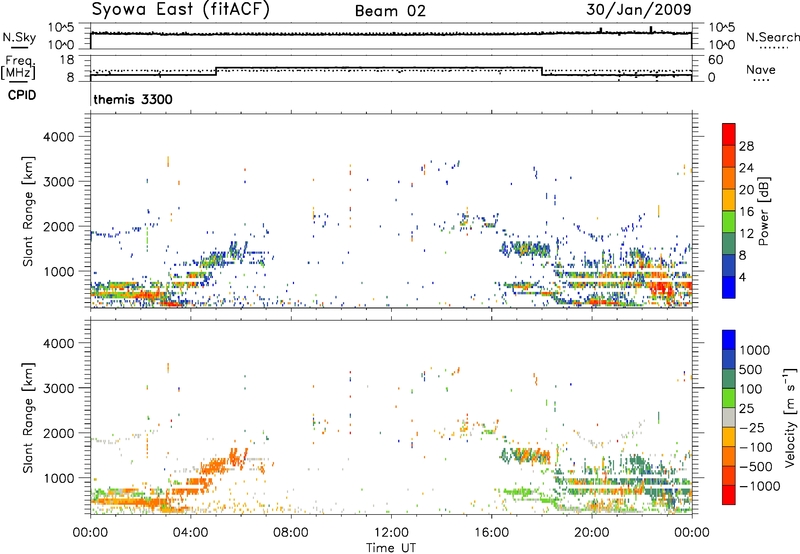
Task: Click the noise spike near 22:20 UT
Action: click(651, 30)
